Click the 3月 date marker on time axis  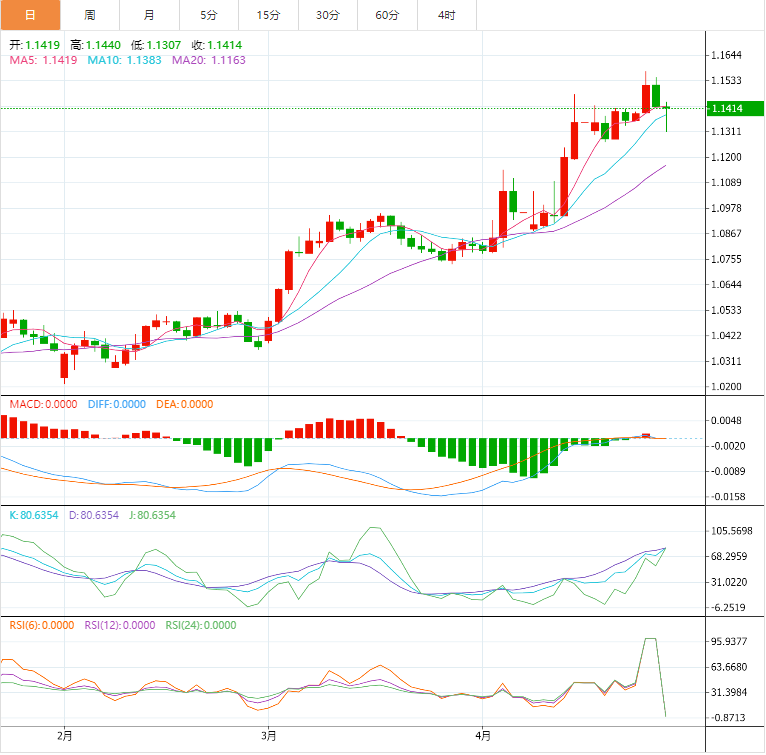coord(268,736)
